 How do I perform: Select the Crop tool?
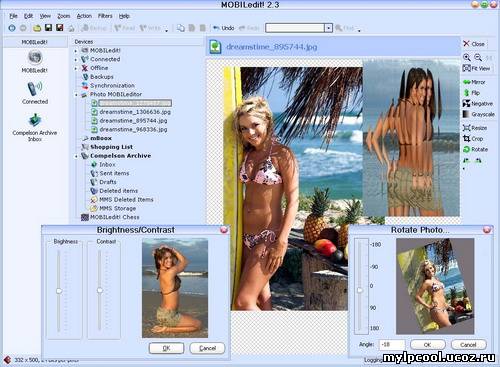tap(473, 138)
